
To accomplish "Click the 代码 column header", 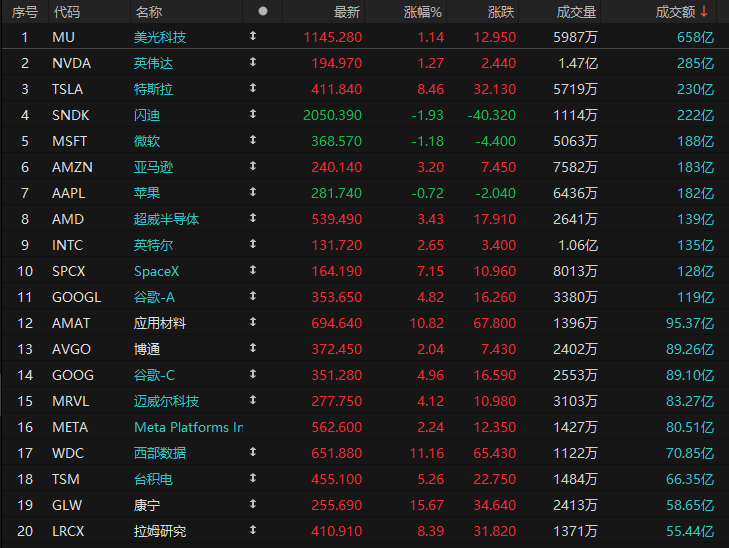I will [67, 12].
